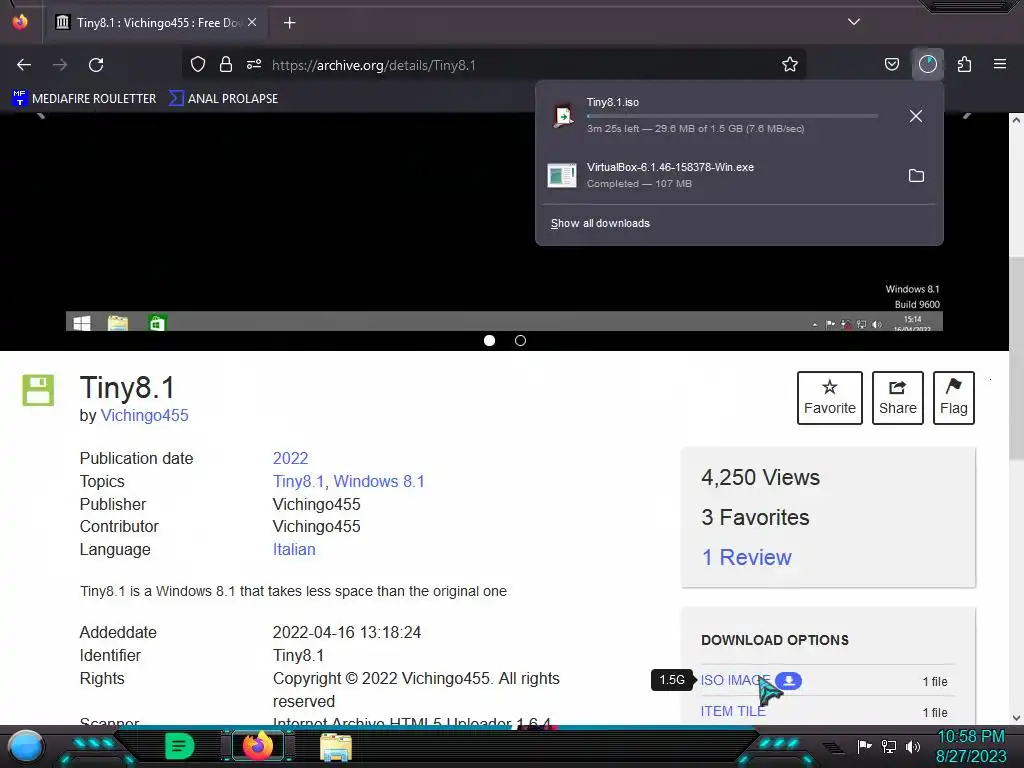
Task: Open the Start menu orb
Action: point(25,747)
